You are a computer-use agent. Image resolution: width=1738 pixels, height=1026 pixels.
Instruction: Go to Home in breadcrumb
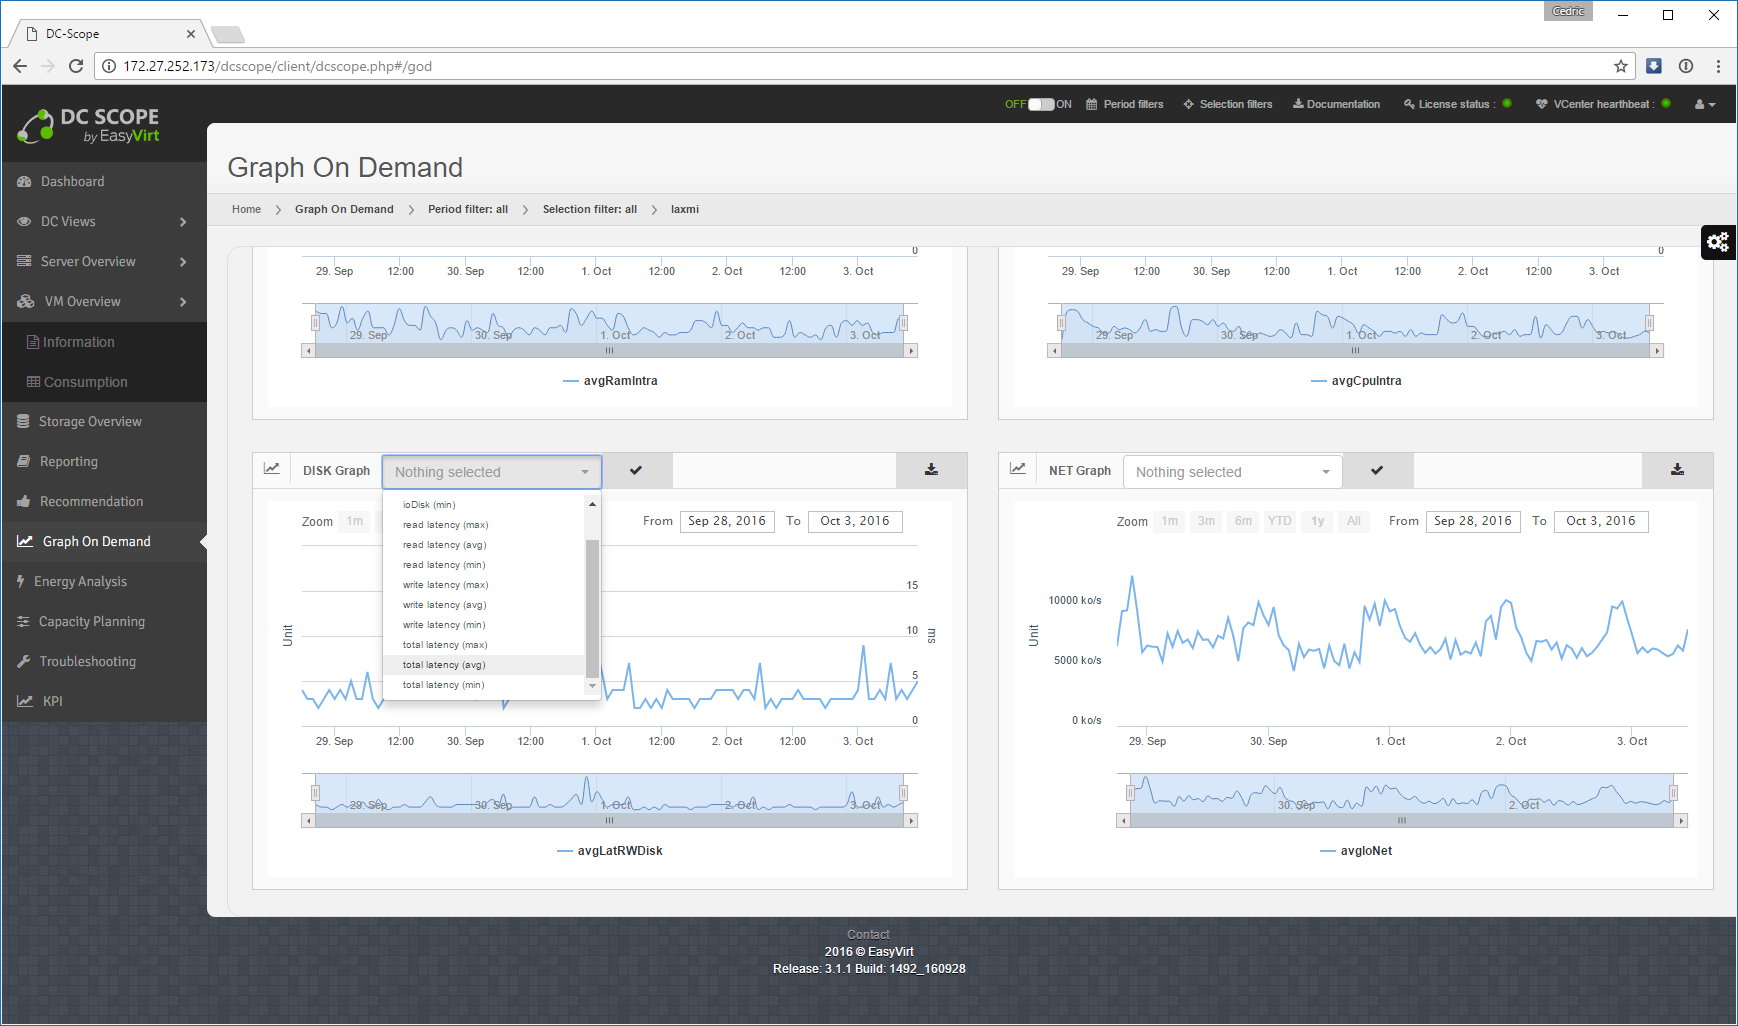point(246,209)
